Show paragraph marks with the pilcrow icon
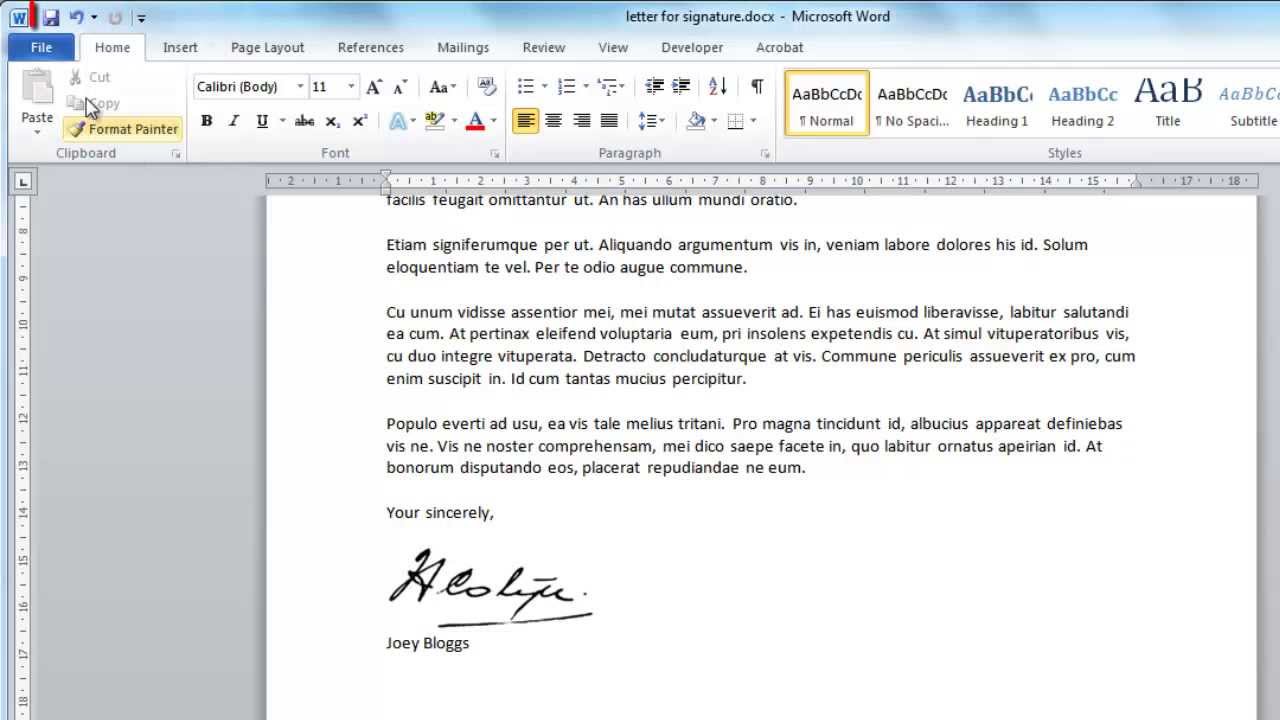This screenshot has width=1280, height=720. pos(756,87)
